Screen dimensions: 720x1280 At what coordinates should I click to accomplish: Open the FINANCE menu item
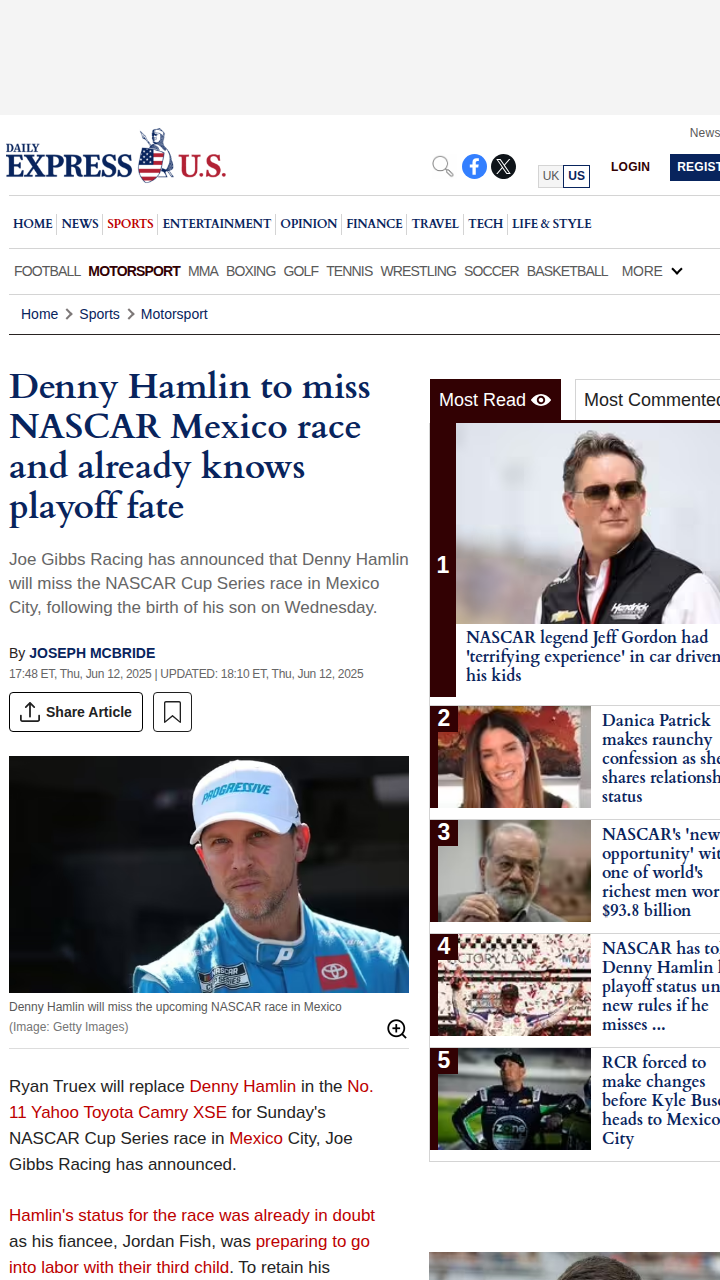375,223
